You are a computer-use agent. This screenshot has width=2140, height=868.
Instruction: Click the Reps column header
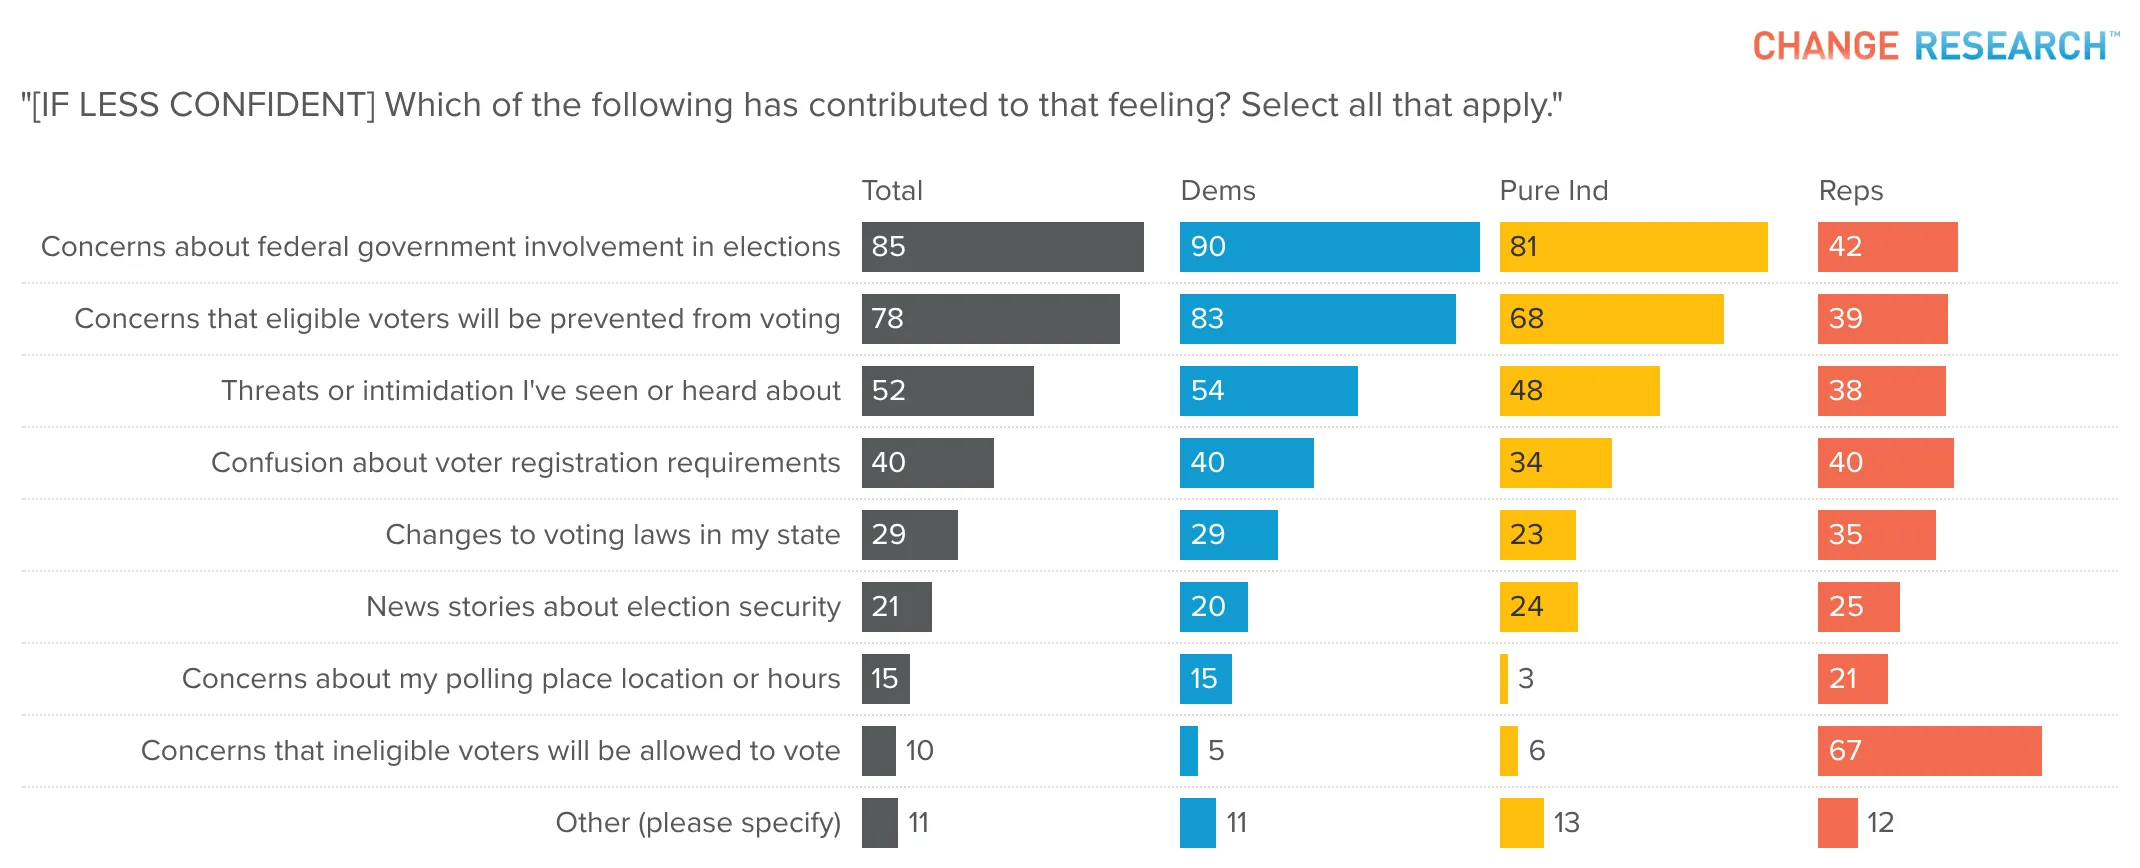[1851, 191]
